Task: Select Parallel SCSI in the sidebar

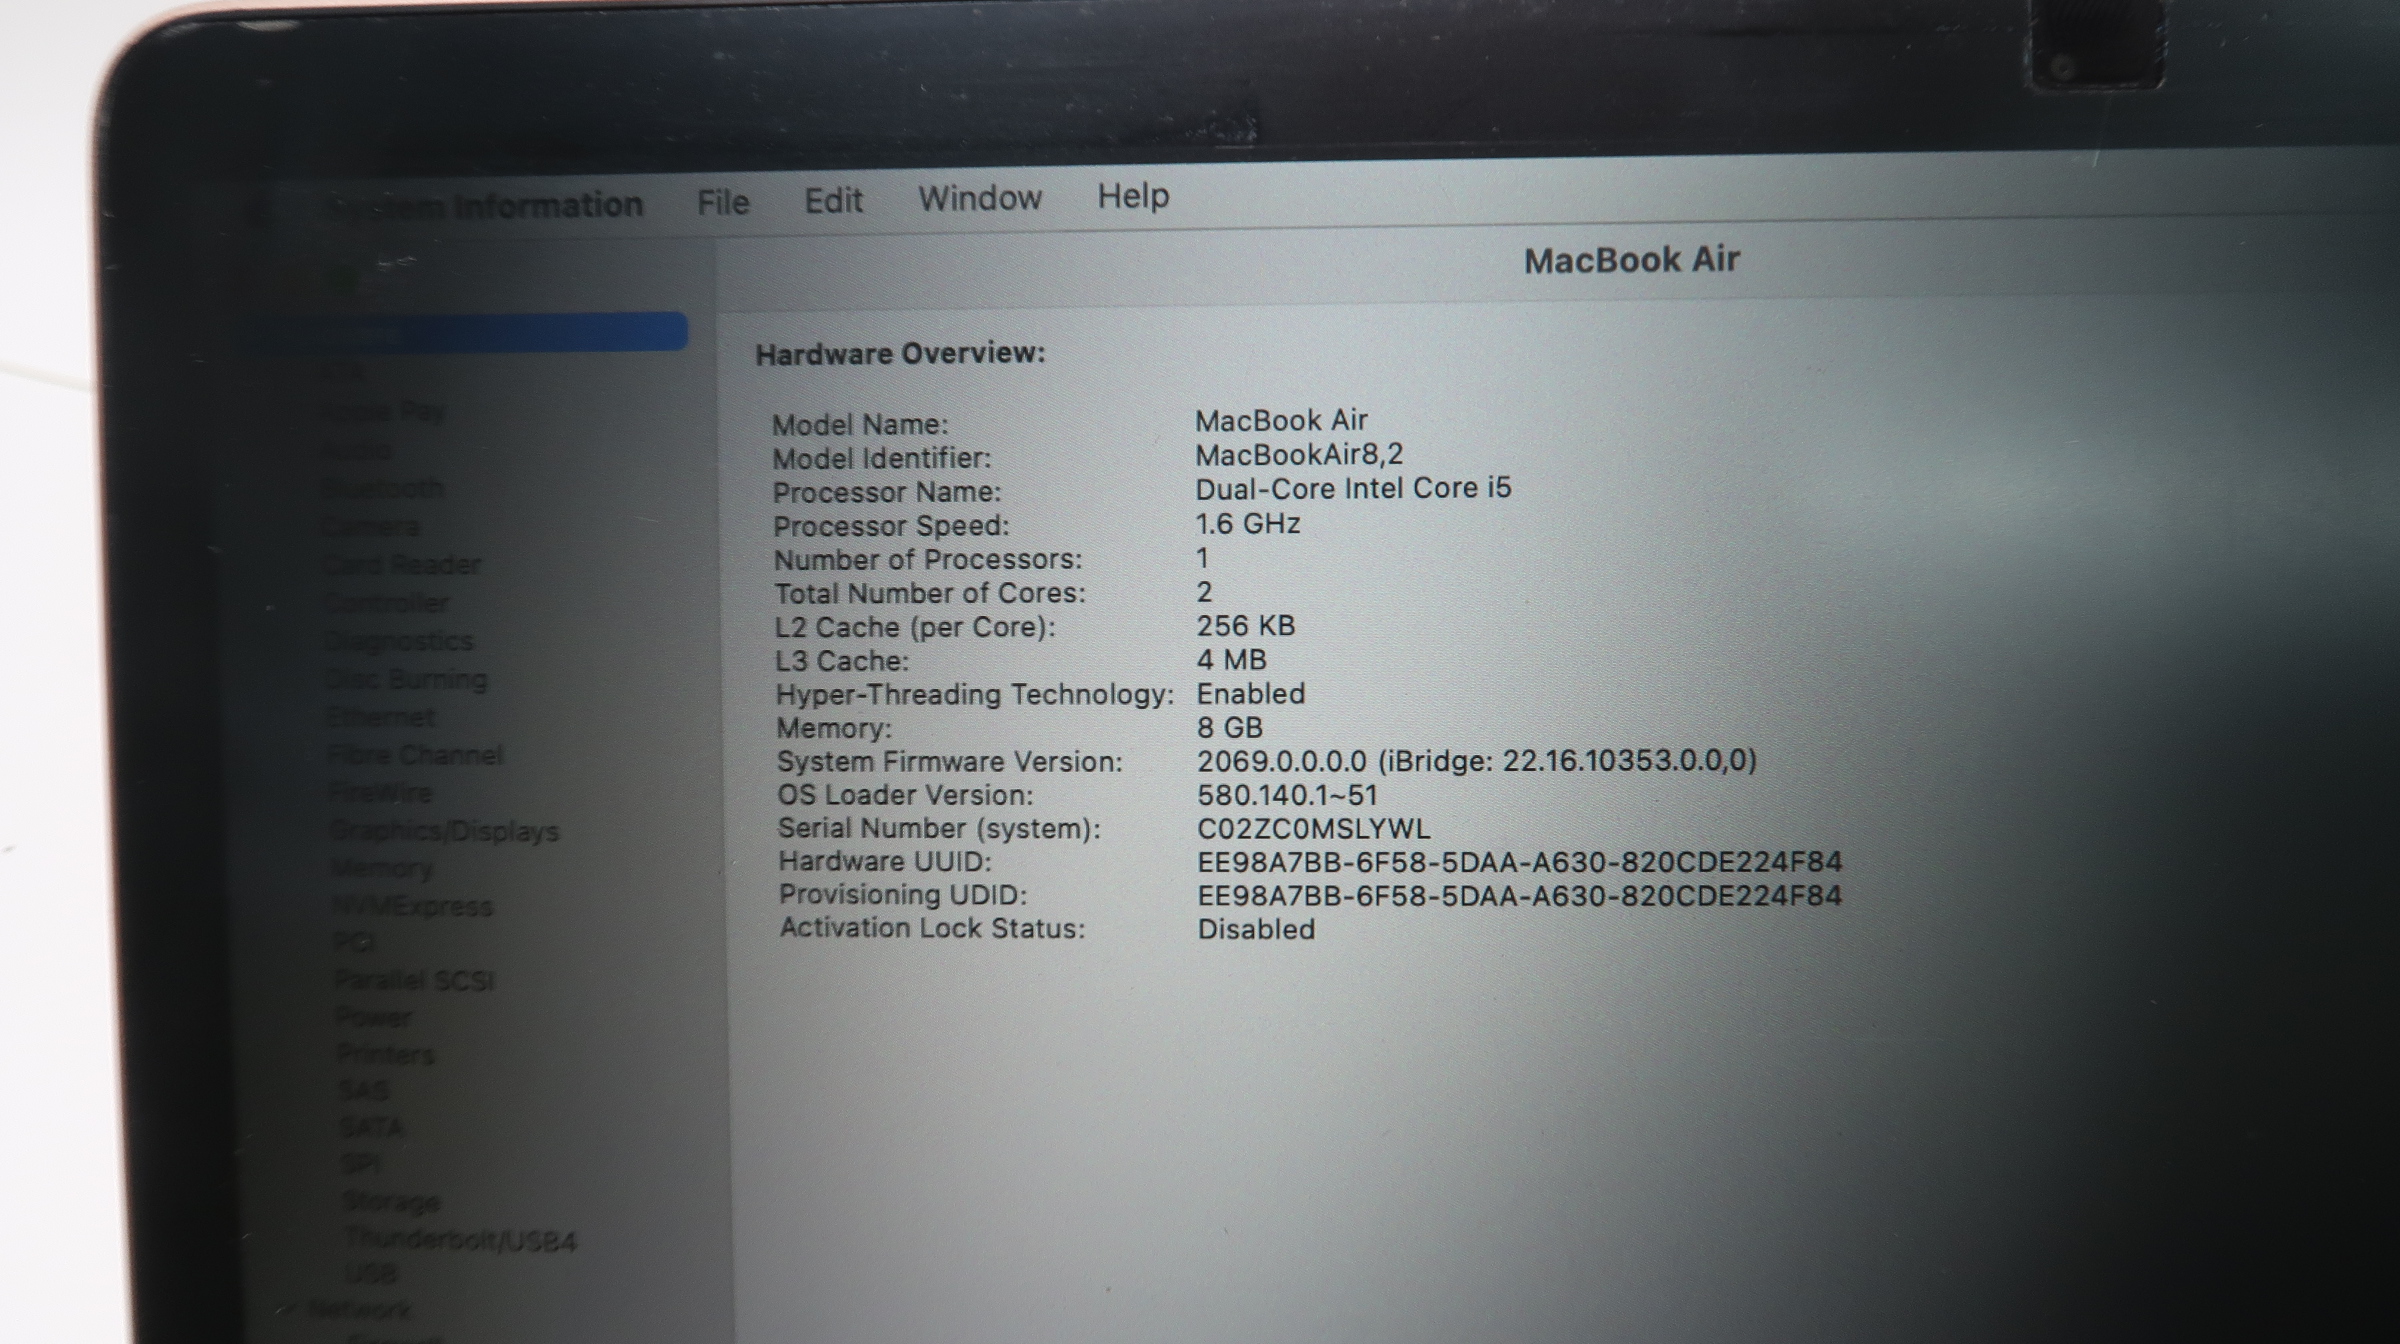Action: tap(414, 980)
